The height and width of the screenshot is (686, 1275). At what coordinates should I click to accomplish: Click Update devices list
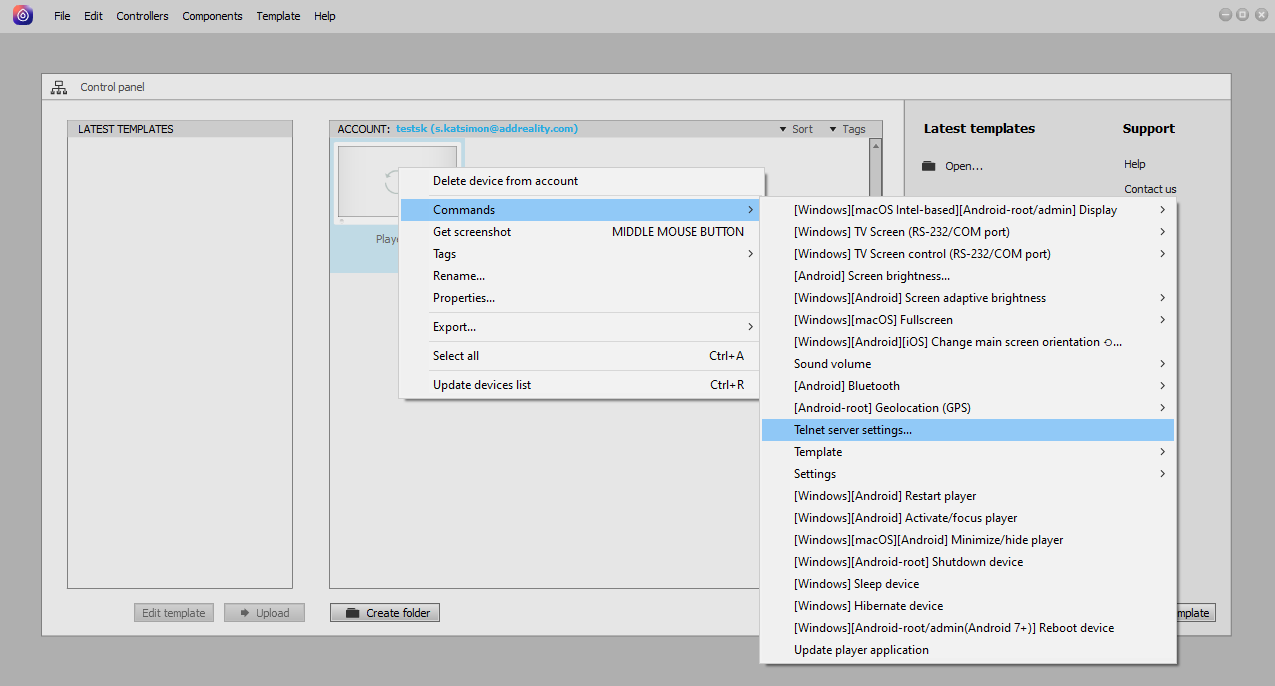click(581, 385)
